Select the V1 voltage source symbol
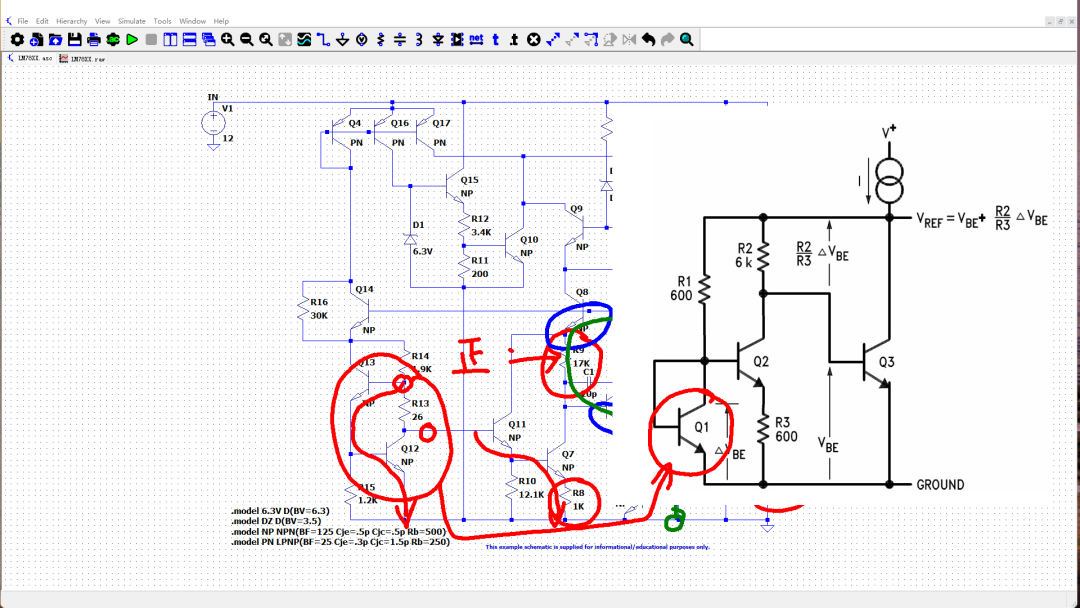The image size is (1080, 608). tap(213, 122)
